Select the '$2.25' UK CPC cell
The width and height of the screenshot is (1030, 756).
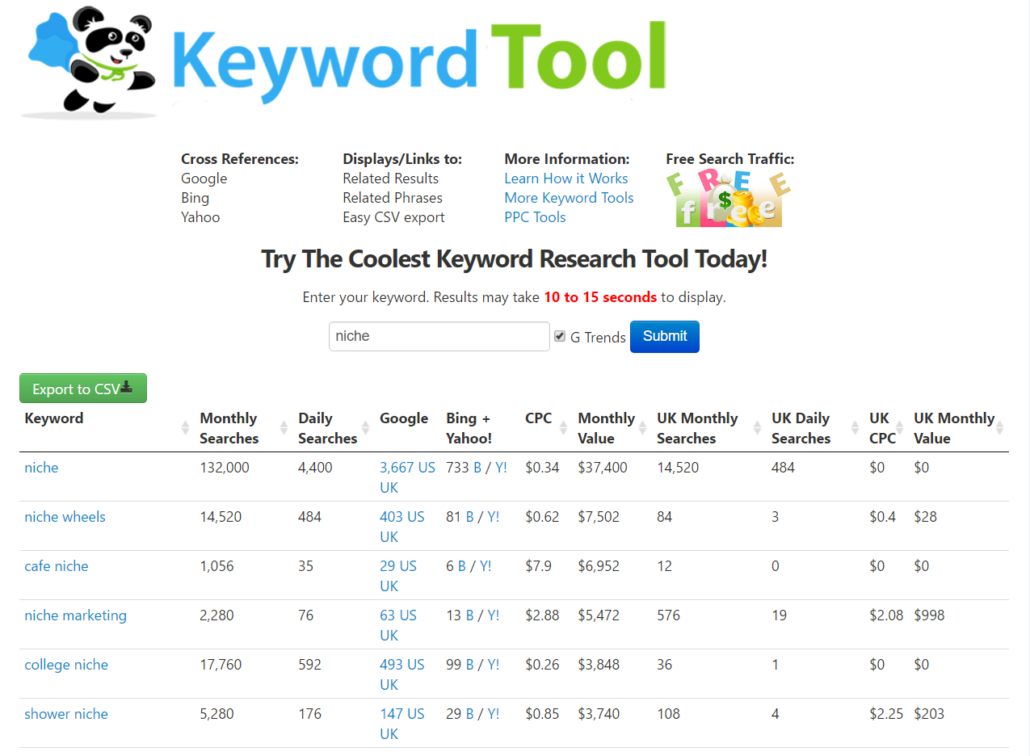tap(886, 714)
